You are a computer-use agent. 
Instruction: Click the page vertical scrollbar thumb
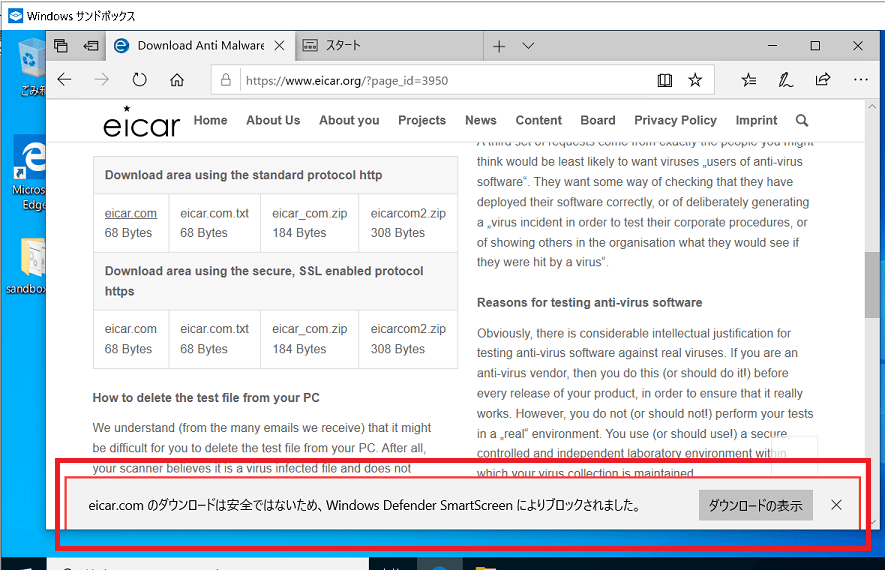click(x=871, y=284)
